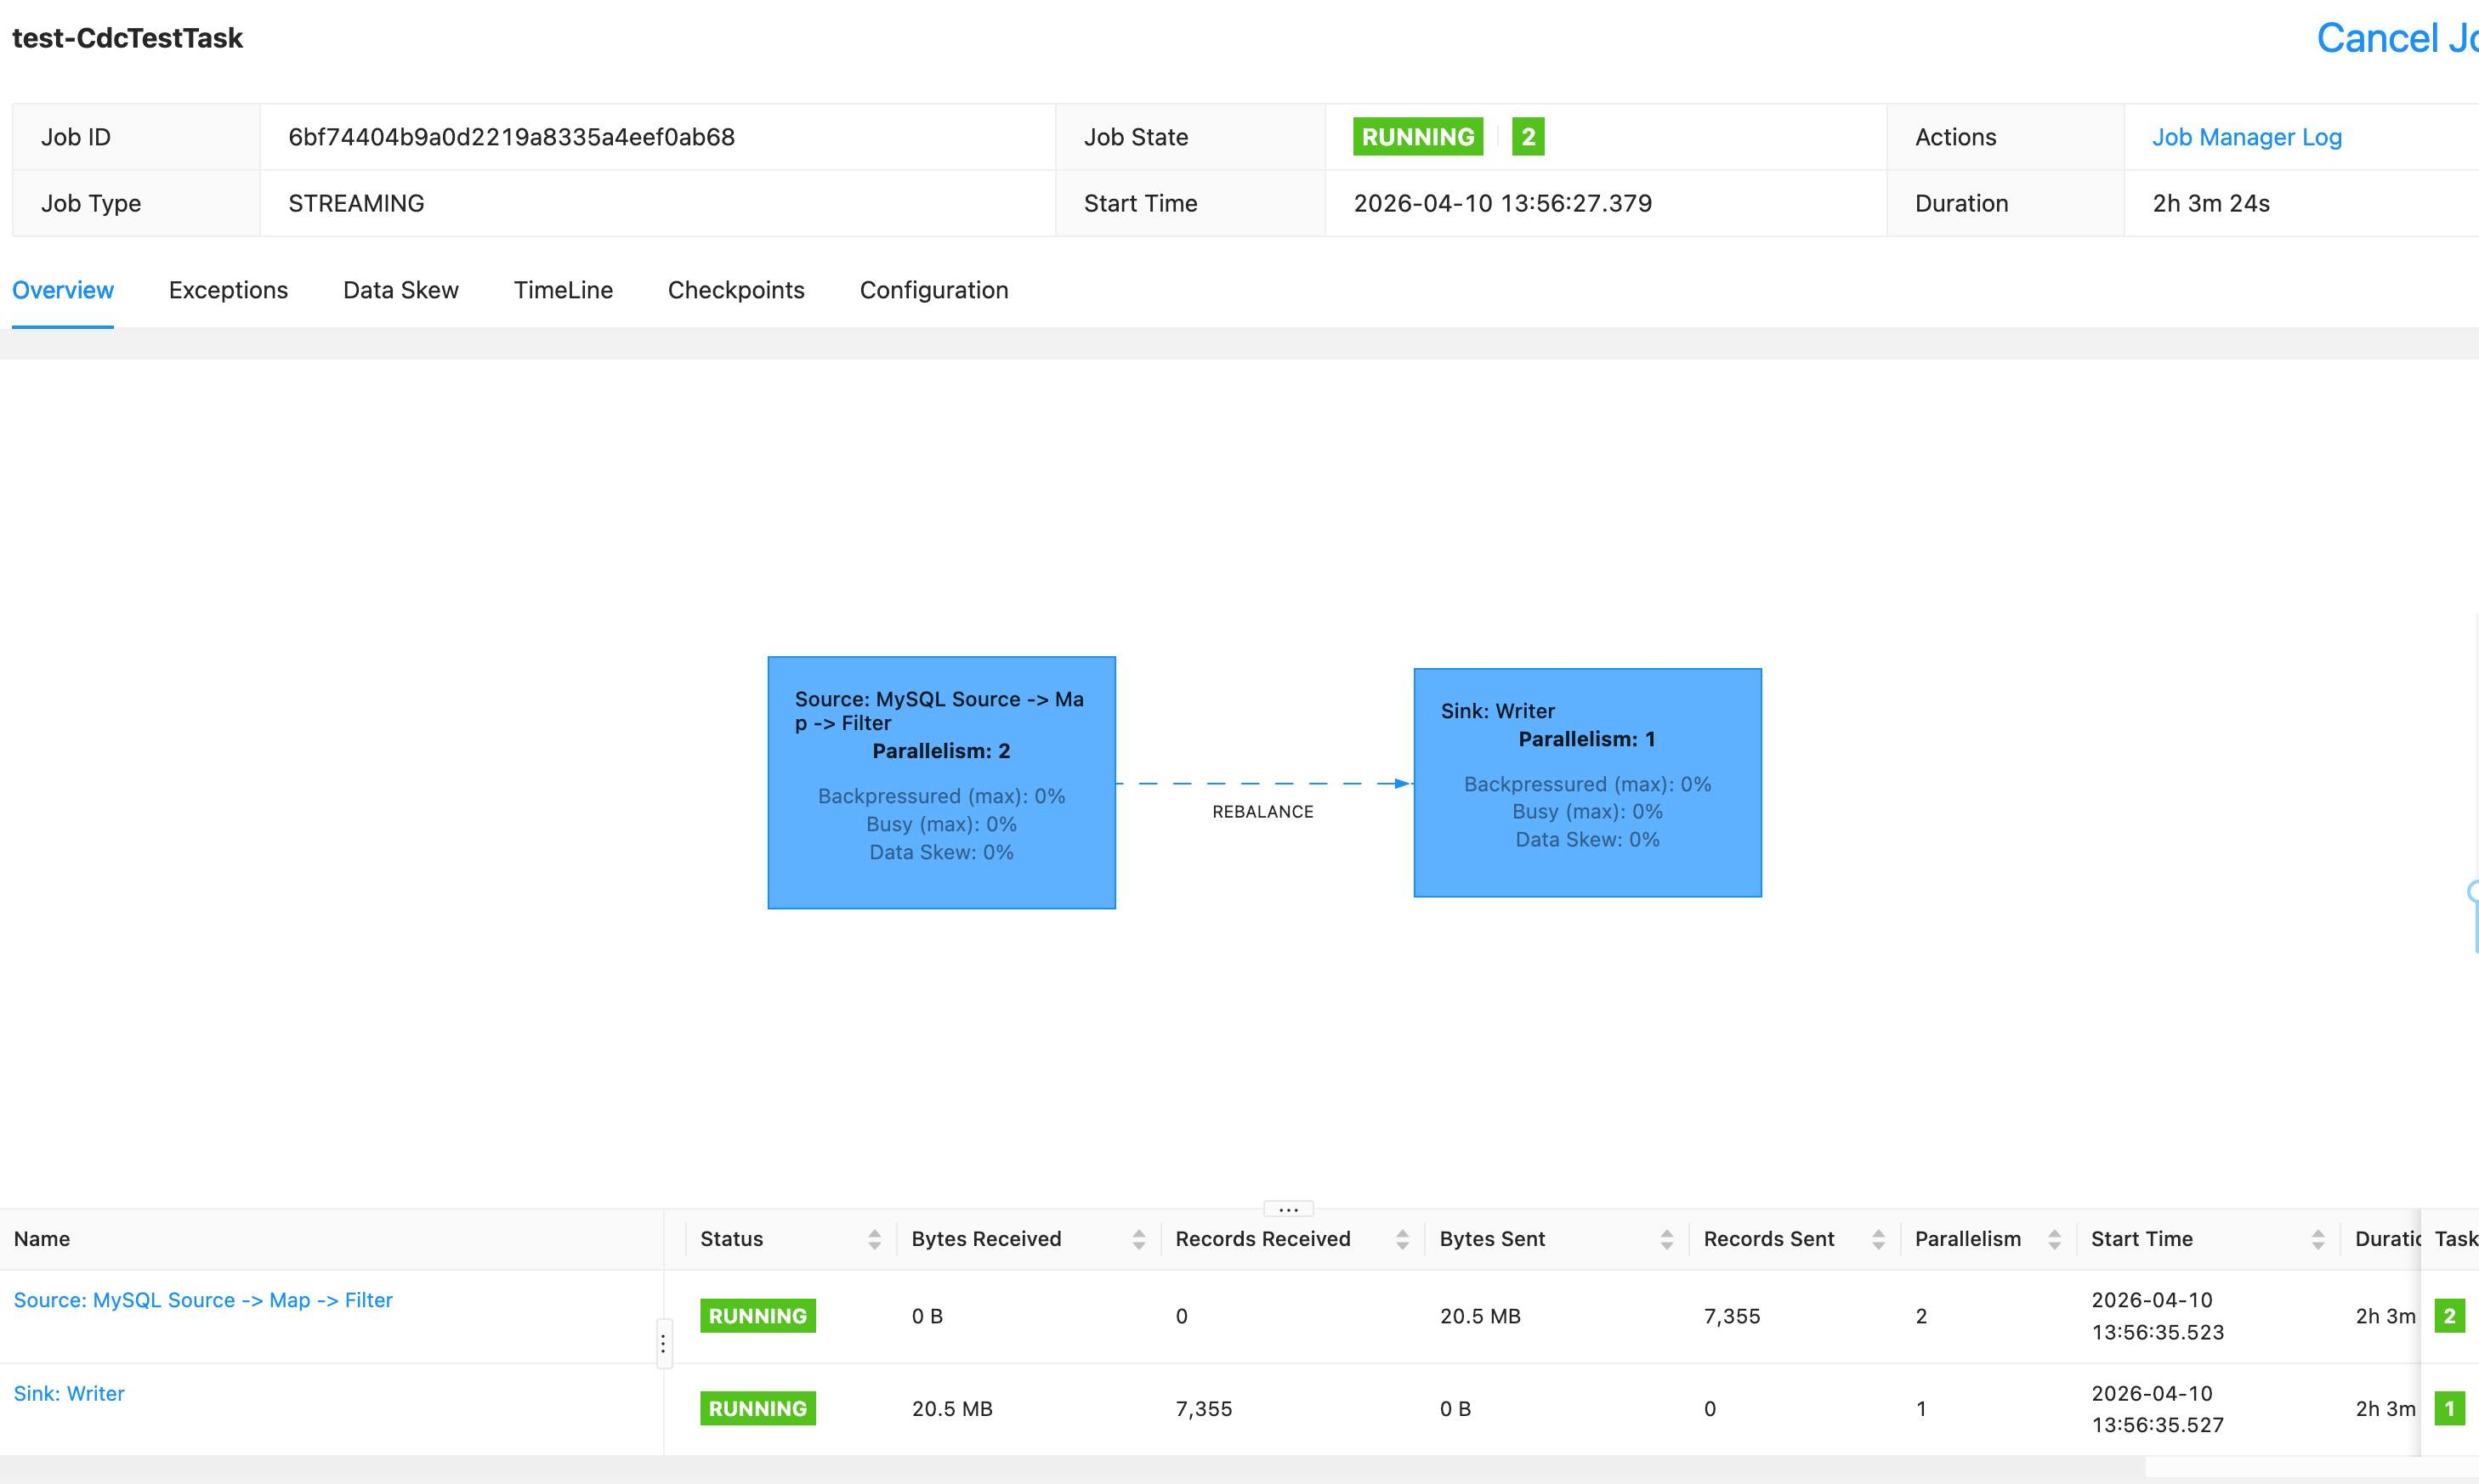Screen dimensions: 2479x1484
Task: Sort by Parallelism column
Action: 2054,1239
